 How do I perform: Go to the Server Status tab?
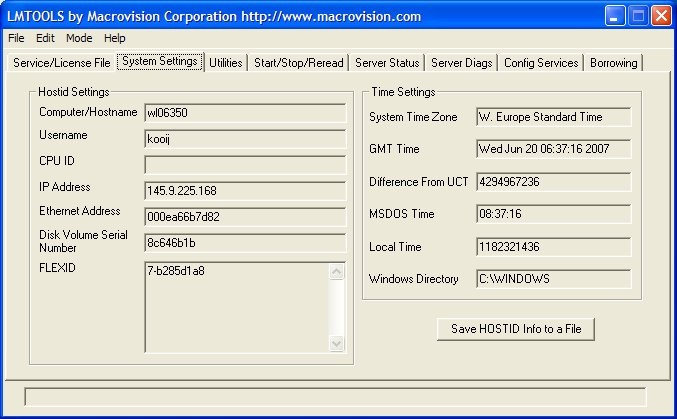(x=387, y=63)
